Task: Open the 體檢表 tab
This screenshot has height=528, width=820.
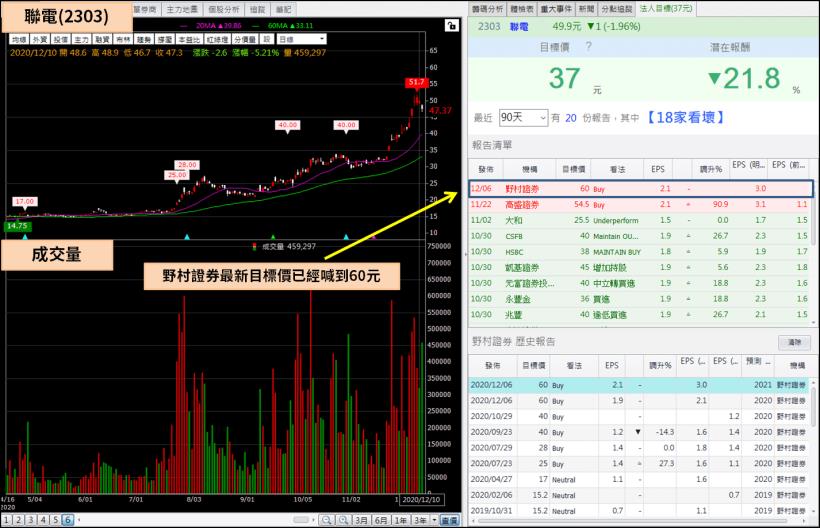Action: tap(522, 9)
